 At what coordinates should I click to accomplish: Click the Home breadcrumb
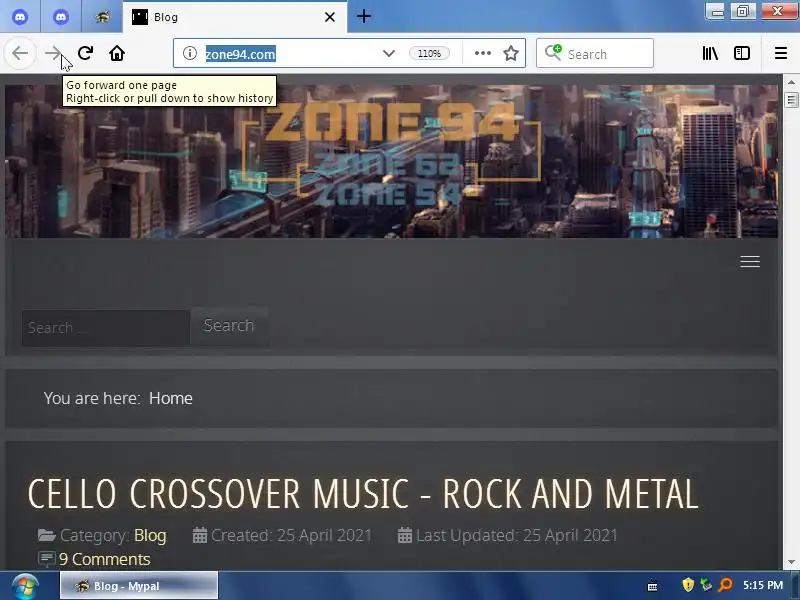170,398
